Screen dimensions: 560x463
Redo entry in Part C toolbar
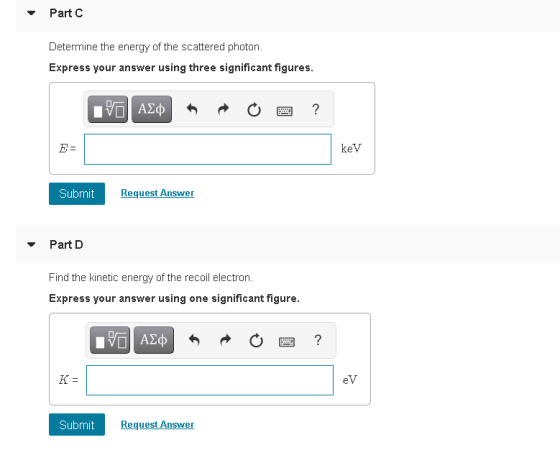click(x=224, y=109)
